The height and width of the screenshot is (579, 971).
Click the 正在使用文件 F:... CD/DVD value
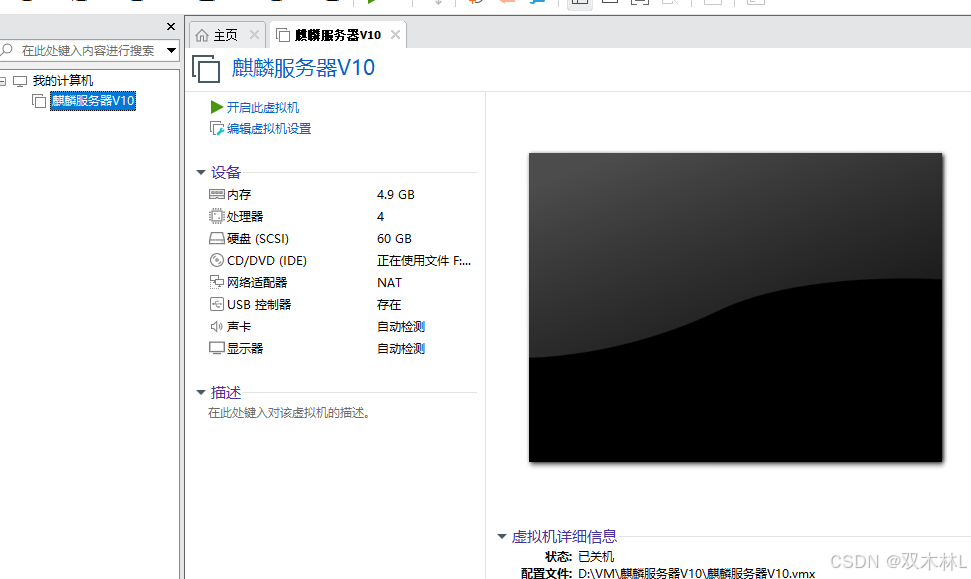click(x=424, y=260)
